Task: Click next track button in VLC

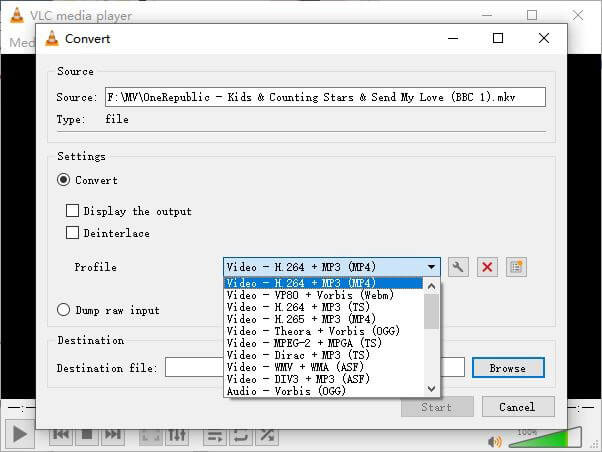Action: click(x=113, y=435)
